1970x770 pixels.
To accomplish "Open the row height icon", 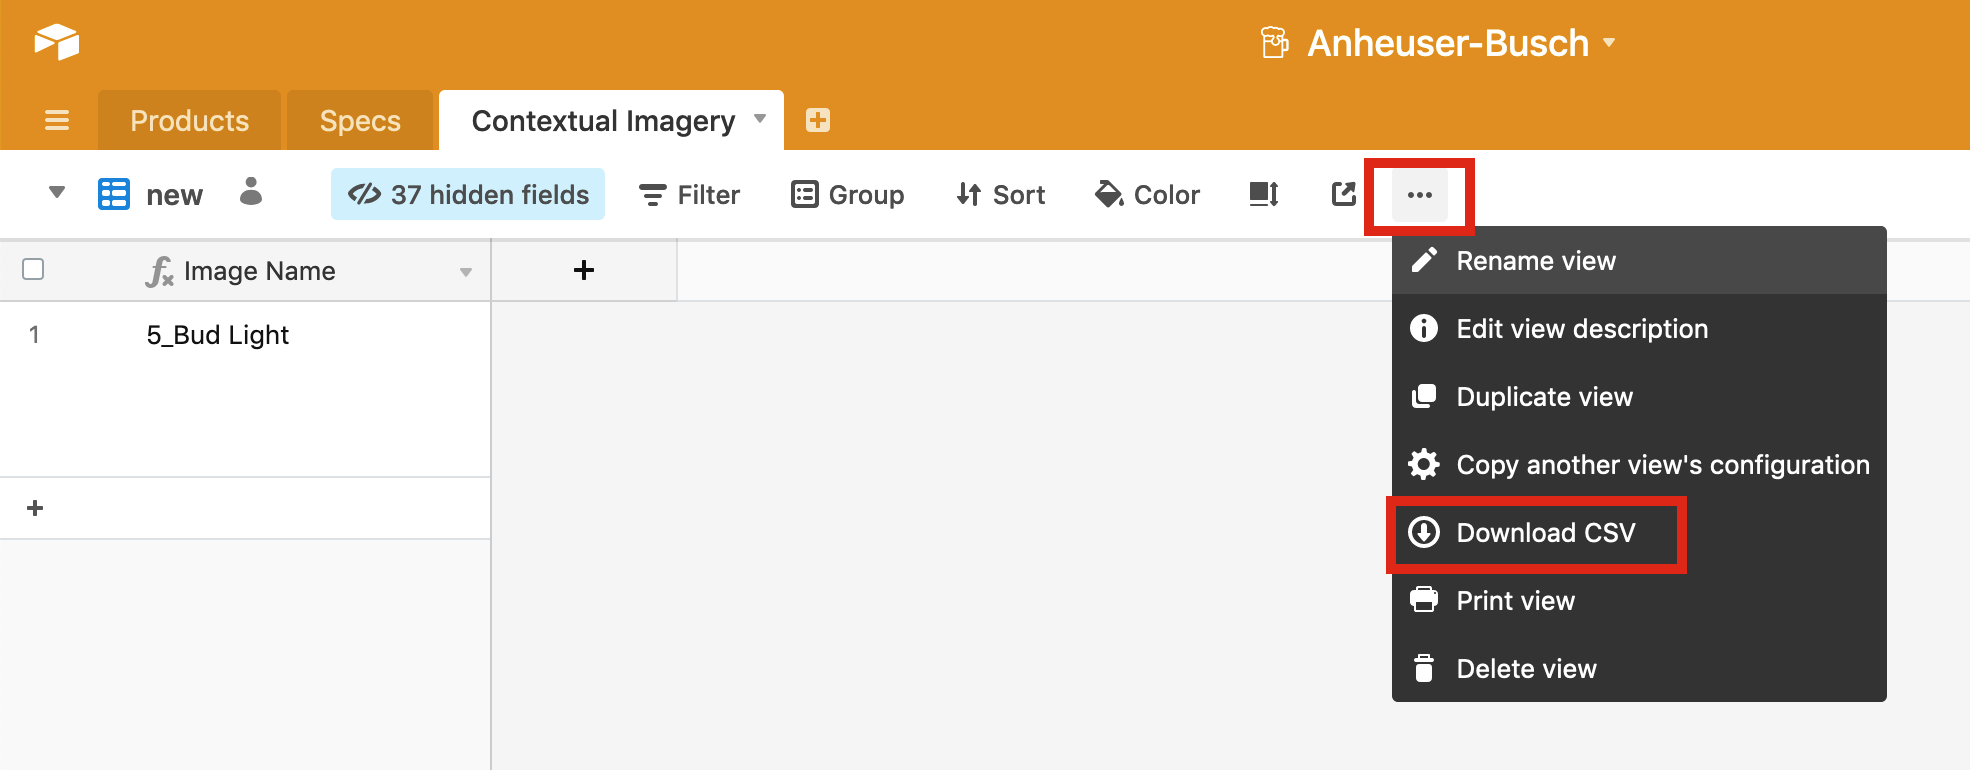I will (x=1264, y=194).
